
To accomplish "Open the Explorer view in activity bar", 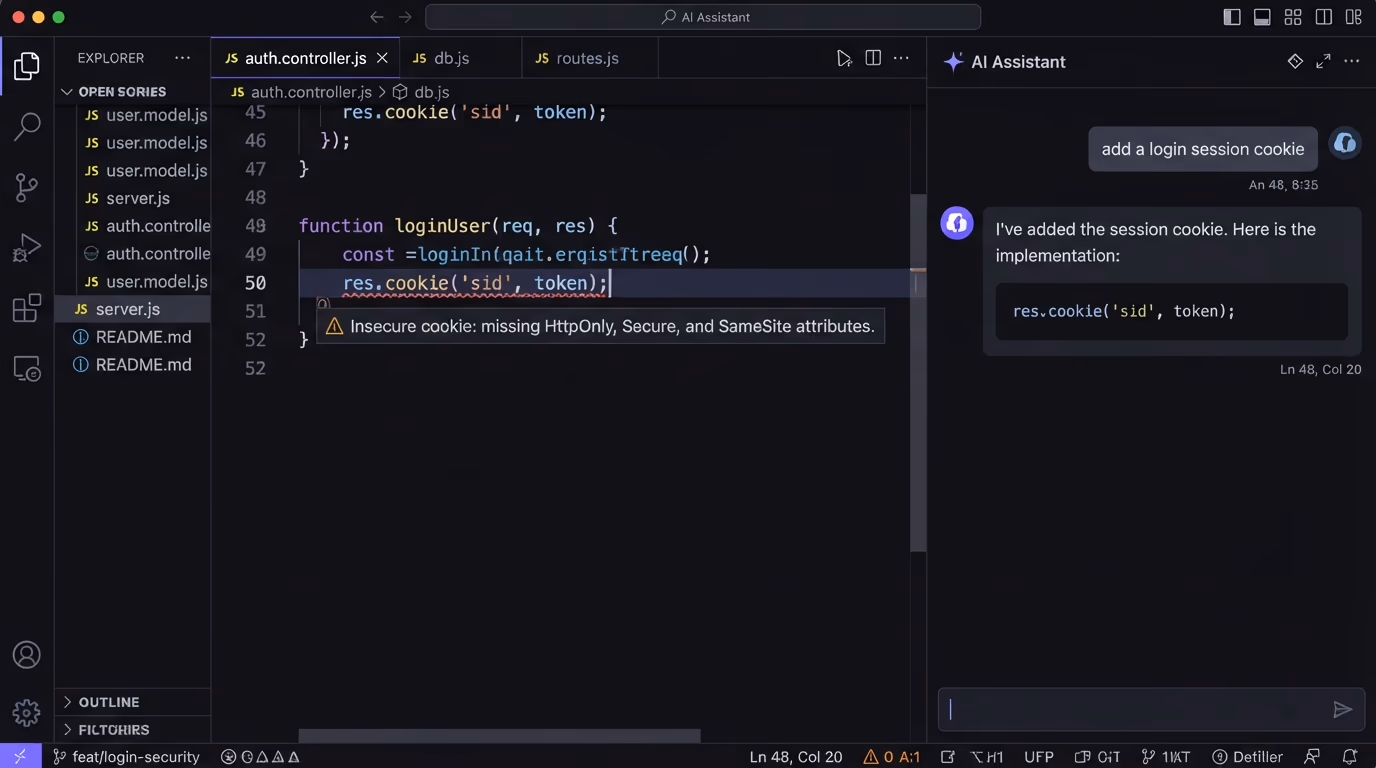I will (x=27, y=66).
